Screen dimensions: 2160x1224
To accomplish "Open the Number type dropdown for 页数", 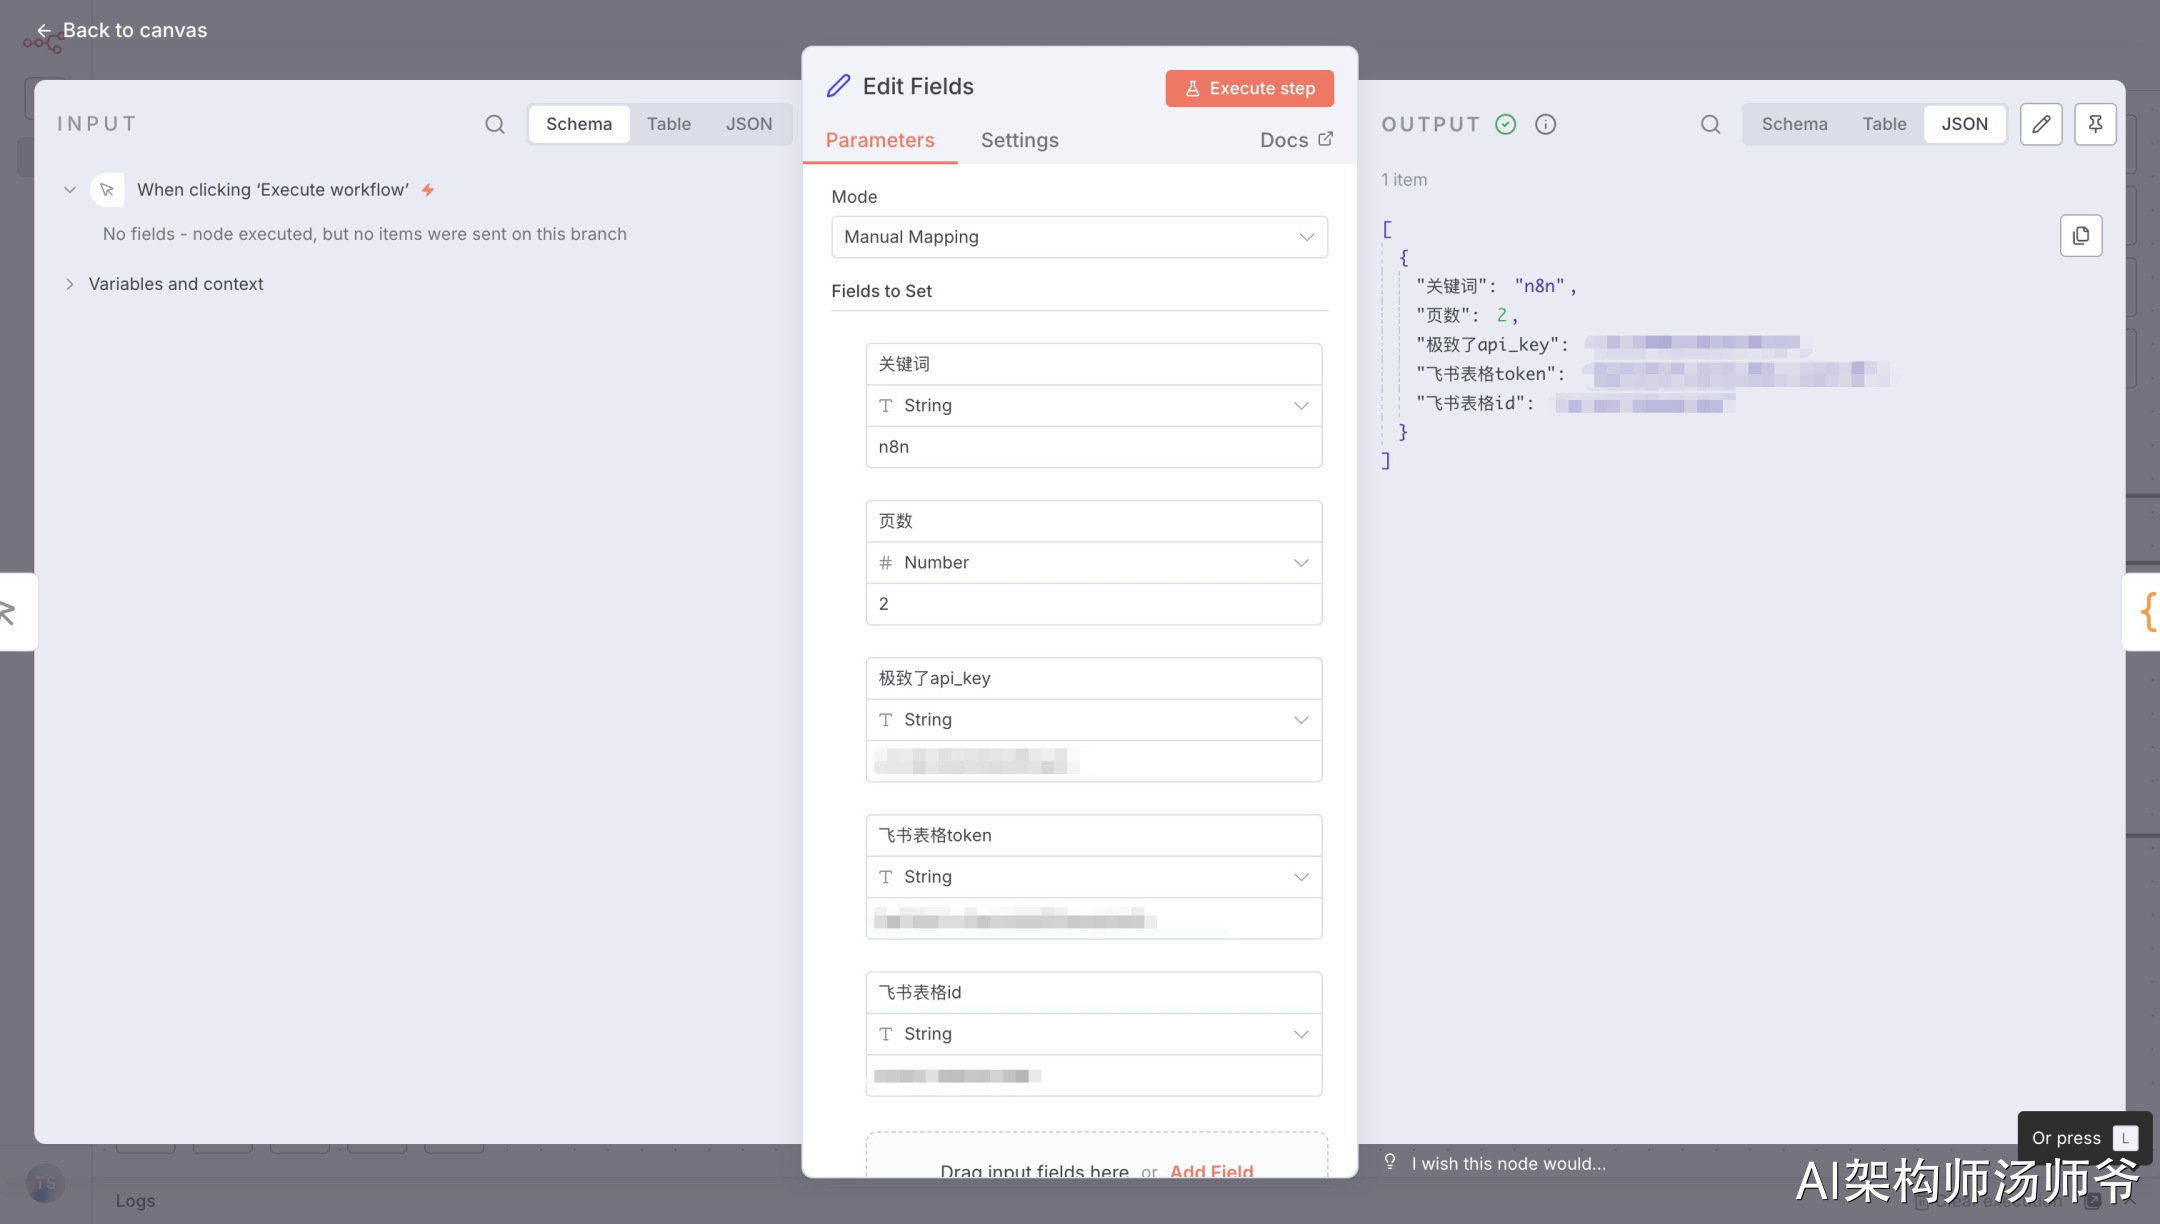I will pos(1093,563).
